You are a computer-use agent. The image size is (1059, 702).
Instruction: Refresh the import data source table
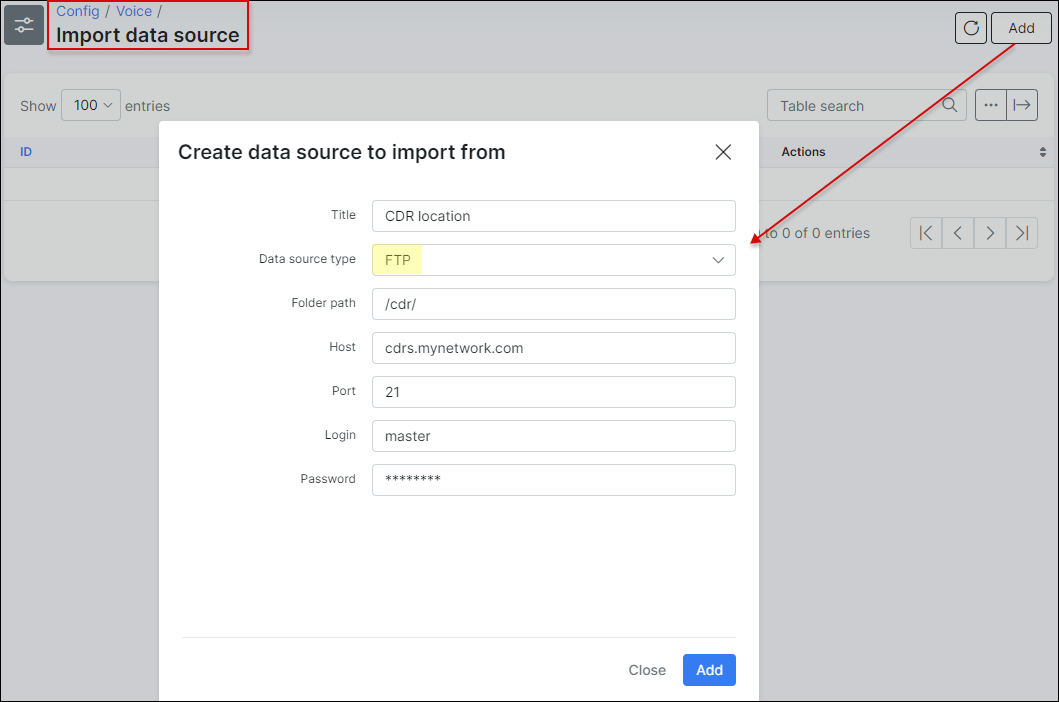click(x=970, y=28)
